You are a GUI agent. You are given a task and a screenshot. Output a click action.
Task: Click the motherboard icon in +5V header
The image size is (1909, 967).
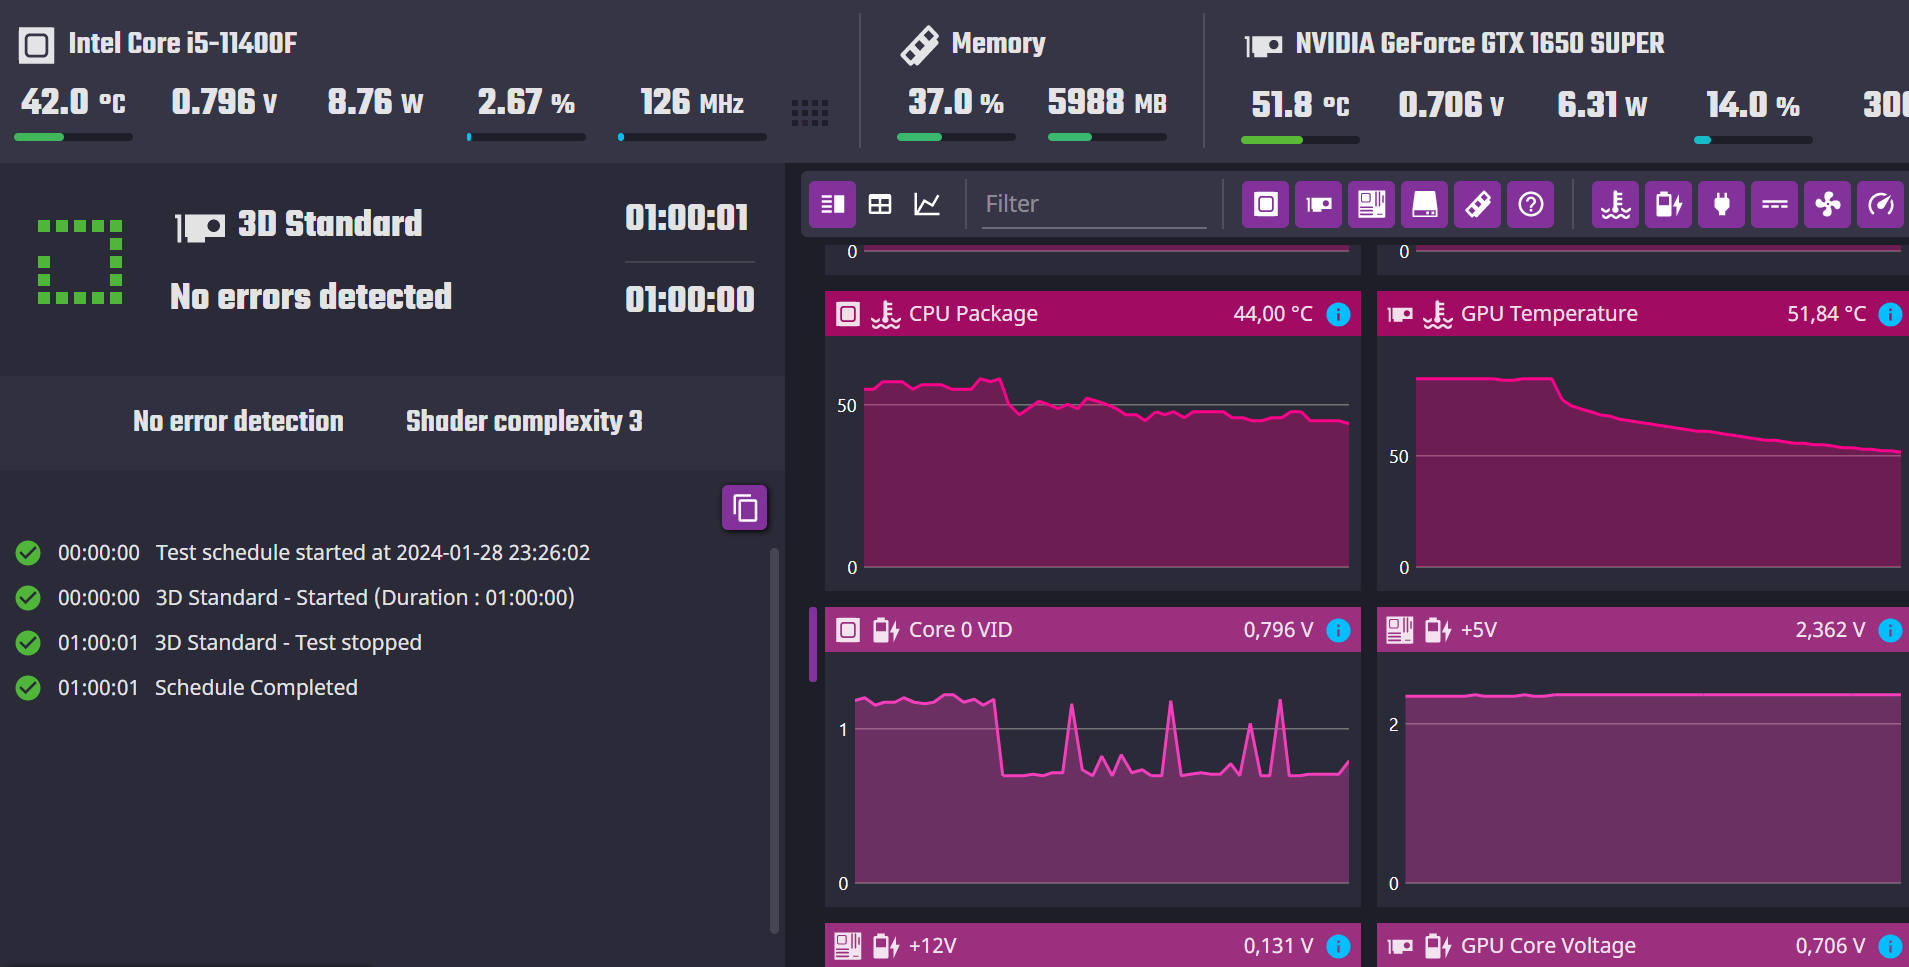1400,630
